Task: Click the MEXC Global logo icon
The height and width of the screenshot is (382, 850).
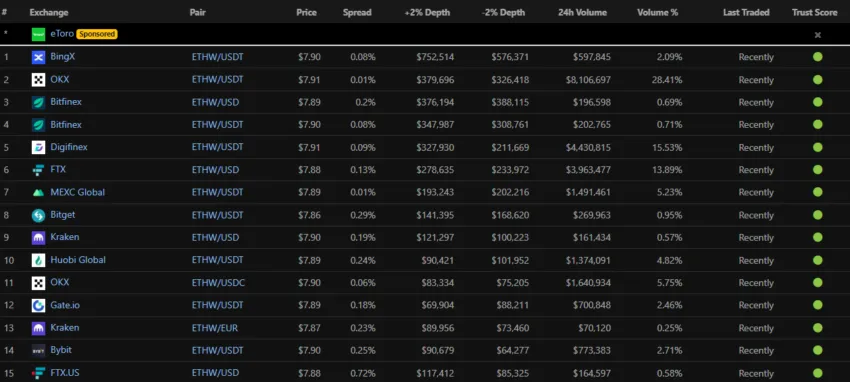Action: click(x=38, y=192)
